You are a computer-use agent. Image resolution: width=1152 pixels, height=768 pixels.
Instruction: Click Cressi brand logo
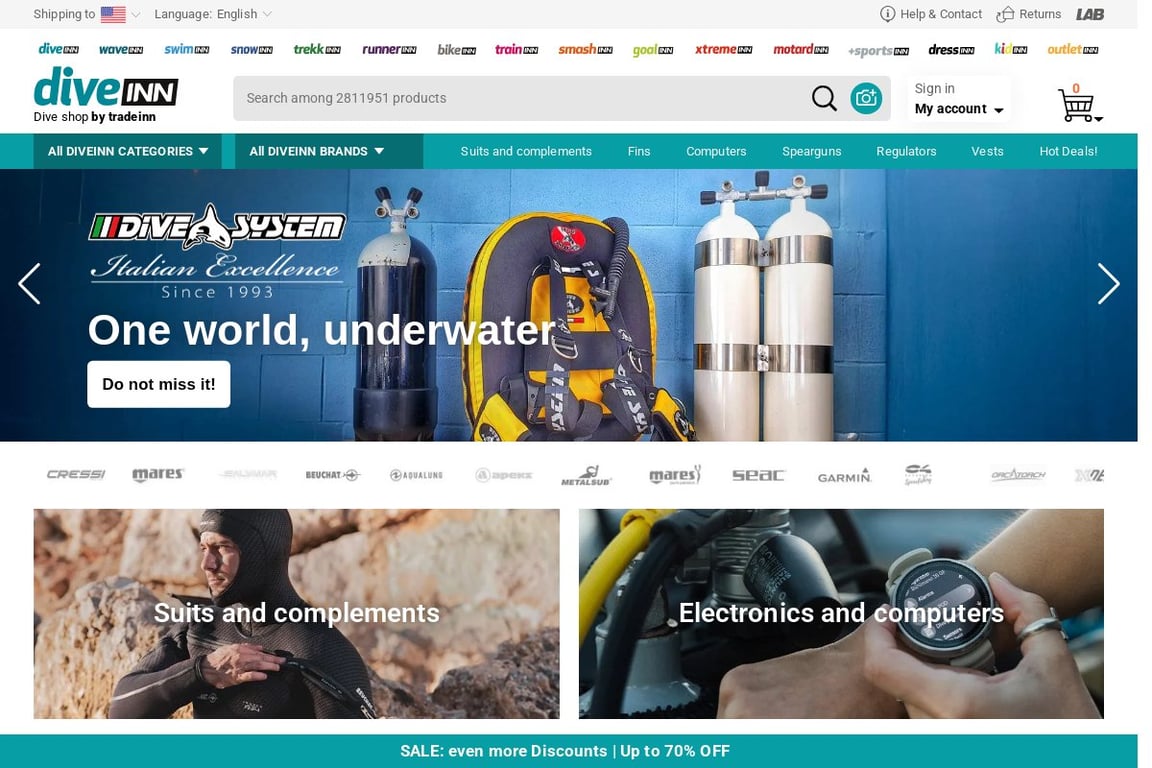click(x=76, y=475)
